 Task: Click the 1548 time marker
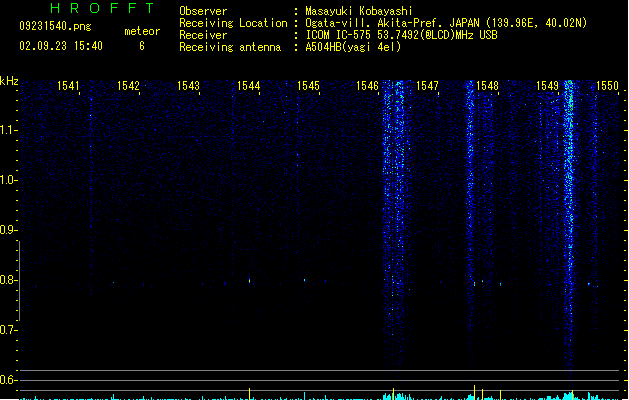pos(487,86)
